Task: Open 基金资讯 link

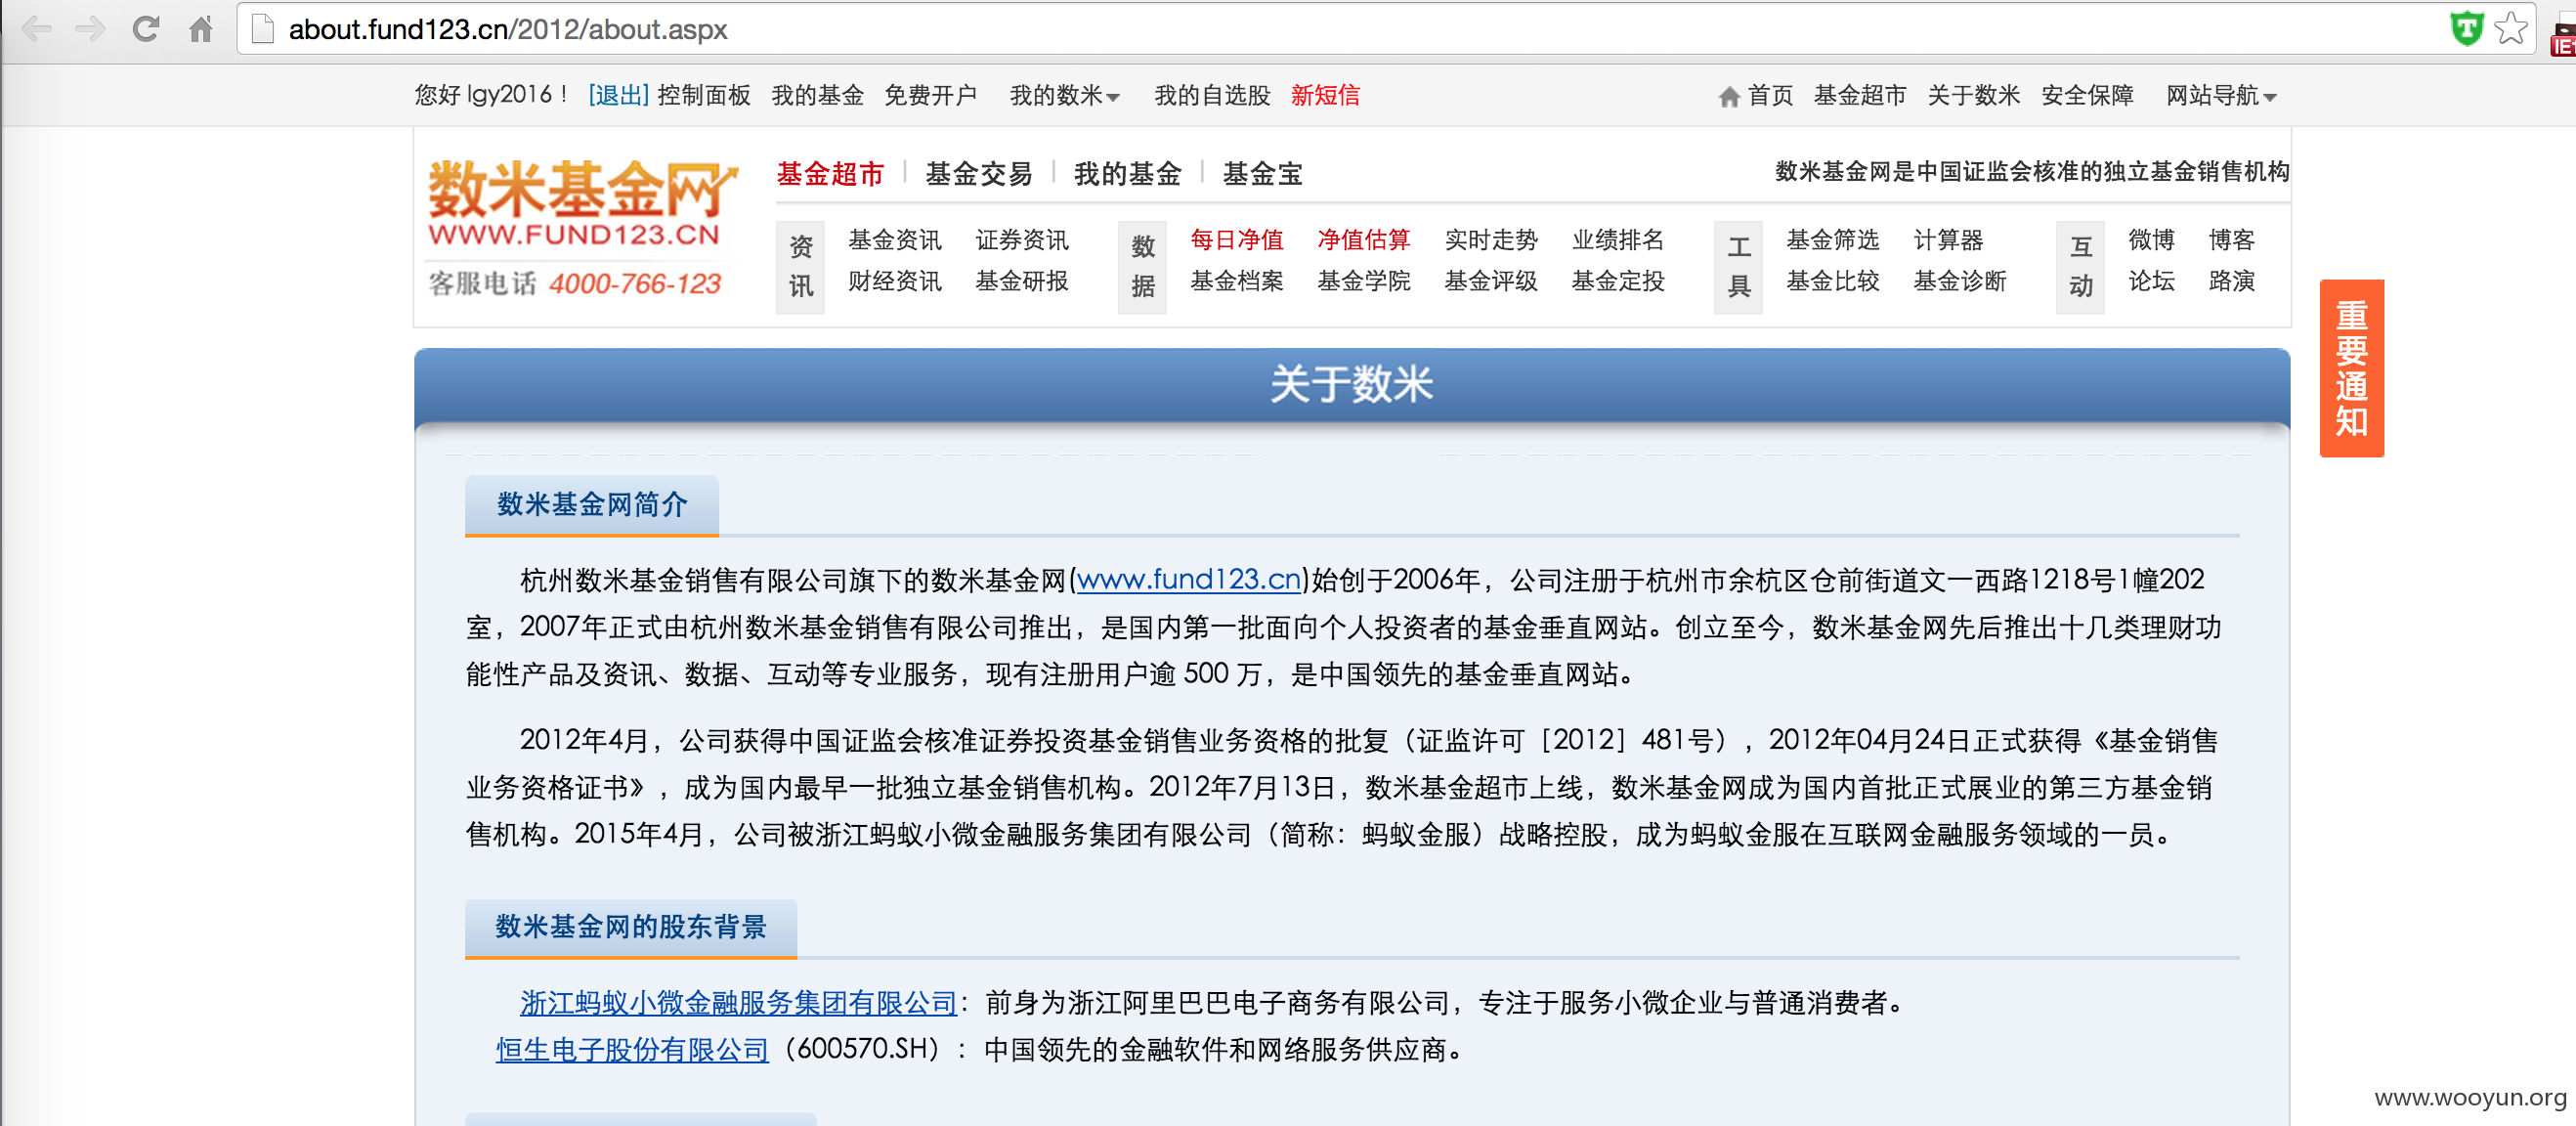Action: pos(895,240)
